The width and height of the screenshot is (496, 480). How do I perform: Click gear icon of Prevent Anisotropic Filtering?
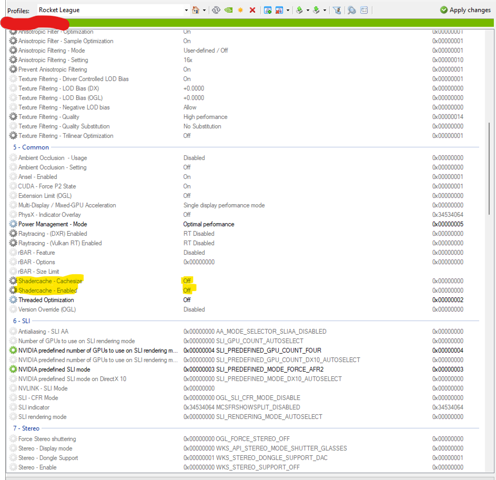tap(13, 69)
